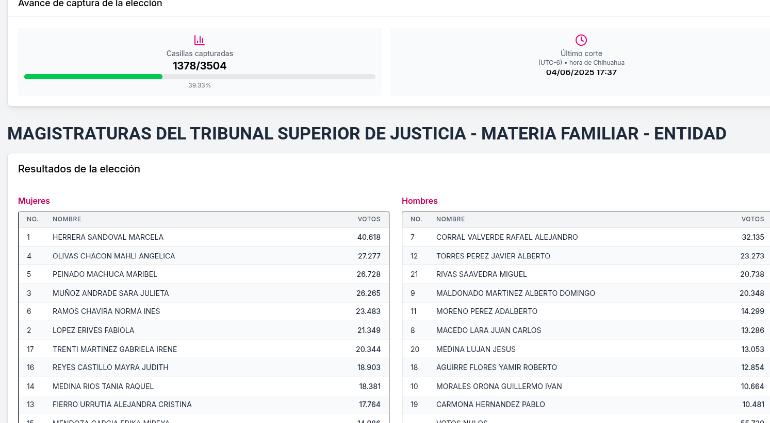Viewport: 770px width, 423px height.
Task: Select row HERRERA SANDOVAL MARCELA
Action: coord(204,237)
